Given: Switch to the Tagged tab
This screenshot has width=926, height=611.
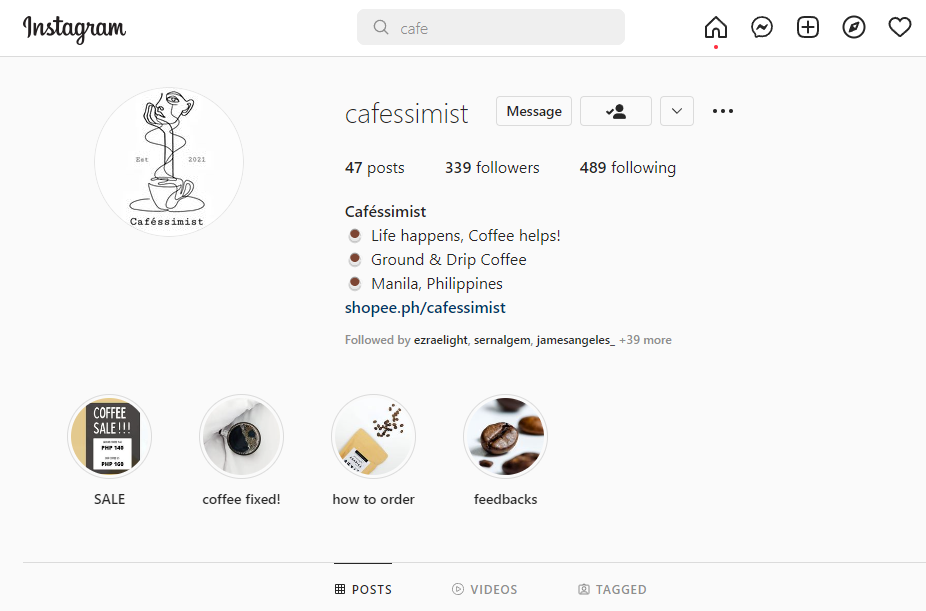Looking at the screenshot, I should click(612, 589).
